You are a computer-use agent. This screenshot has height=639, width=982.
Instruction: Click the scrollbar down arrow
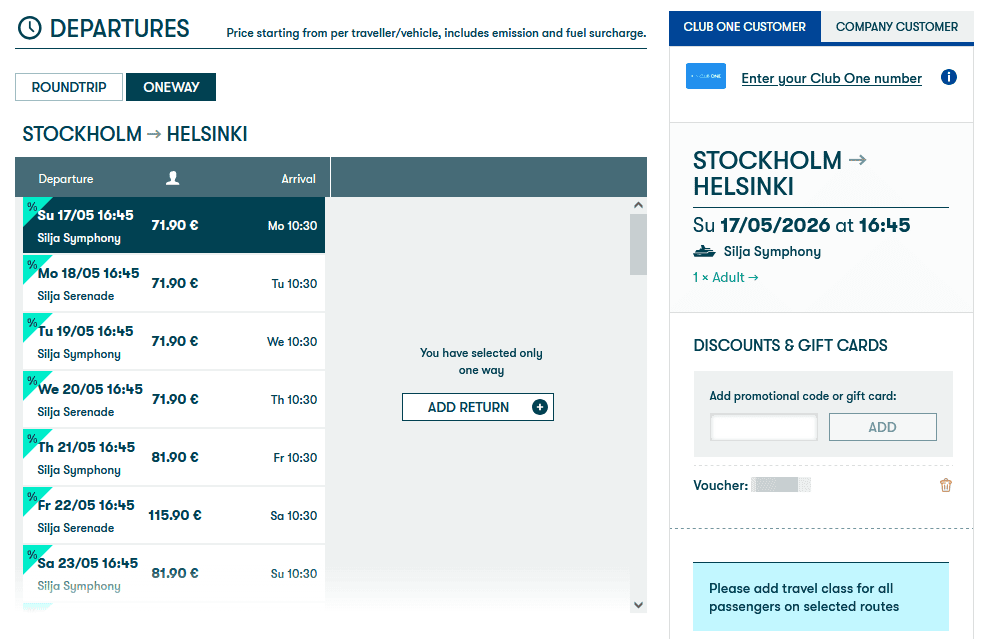pyautogui.click(x=637, y=604)
